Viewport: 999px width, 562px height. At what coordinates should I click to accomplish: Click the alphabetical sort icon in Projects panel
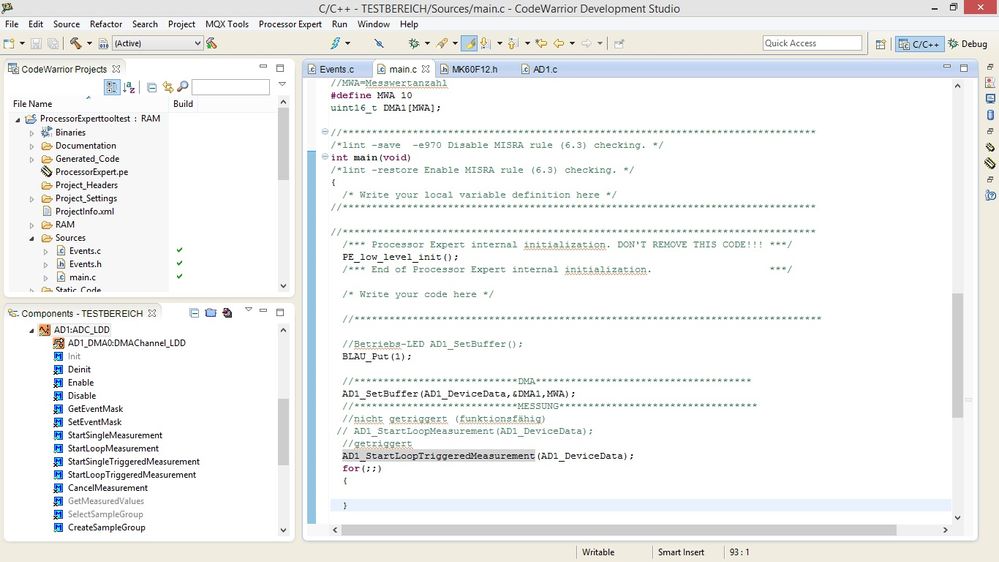click(x=129, y=88)
